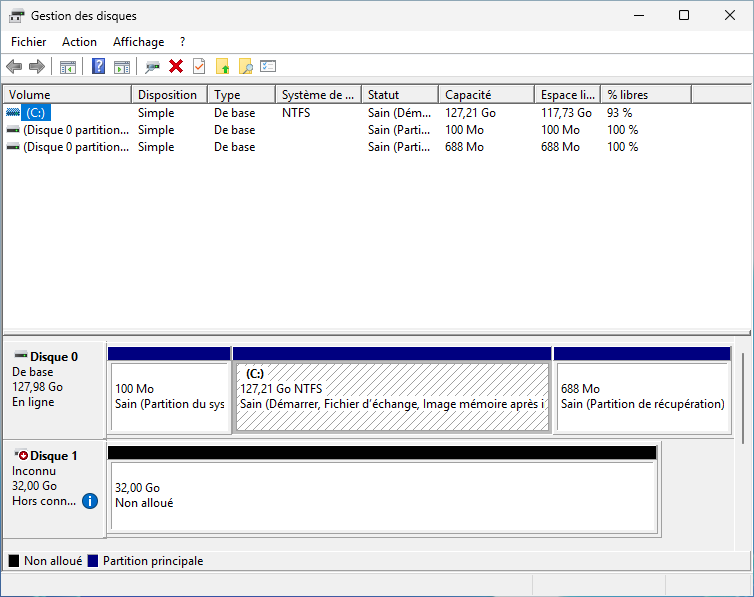Select the 688 Mo recovery partition block

click(642, 396)
